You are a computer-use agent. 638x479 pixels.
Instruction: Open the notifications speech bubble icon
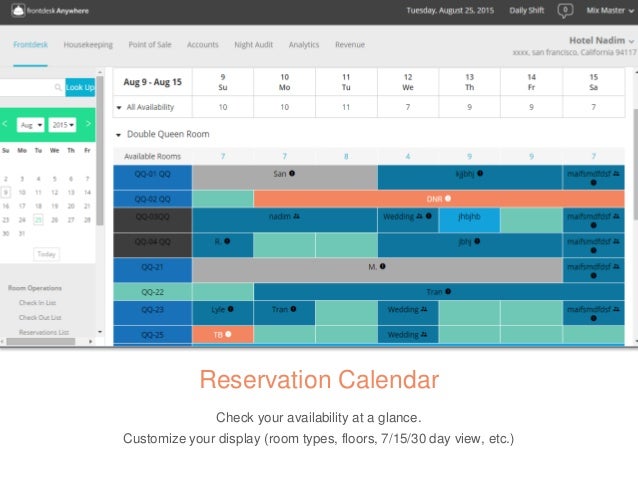coord(565,10)
